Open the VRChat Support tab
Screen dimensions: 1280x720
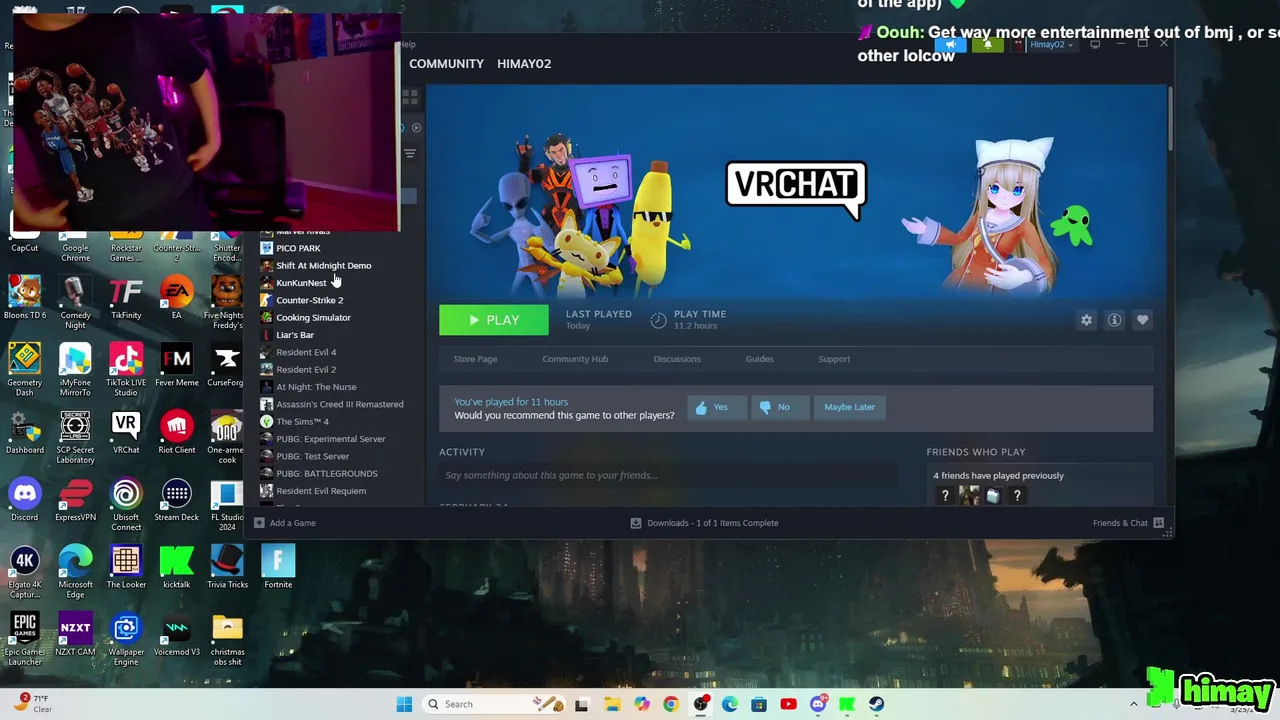pyautogui.click(x=834, y=359)
